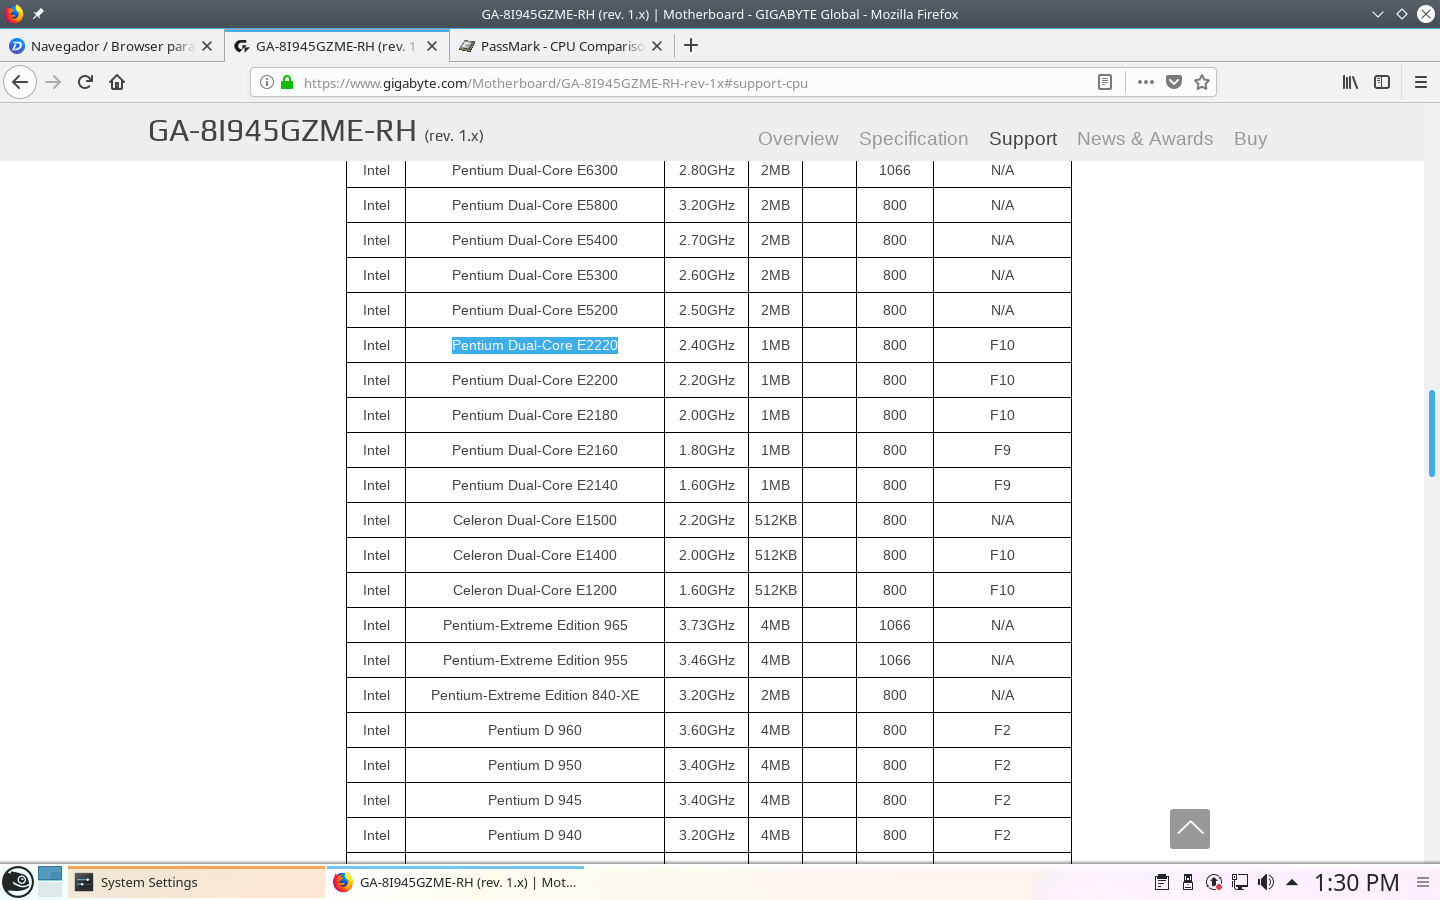This screenshot has width=1440, height=900.
Task: Open the panel settings hamburger icon
Action: (1423, 882)
